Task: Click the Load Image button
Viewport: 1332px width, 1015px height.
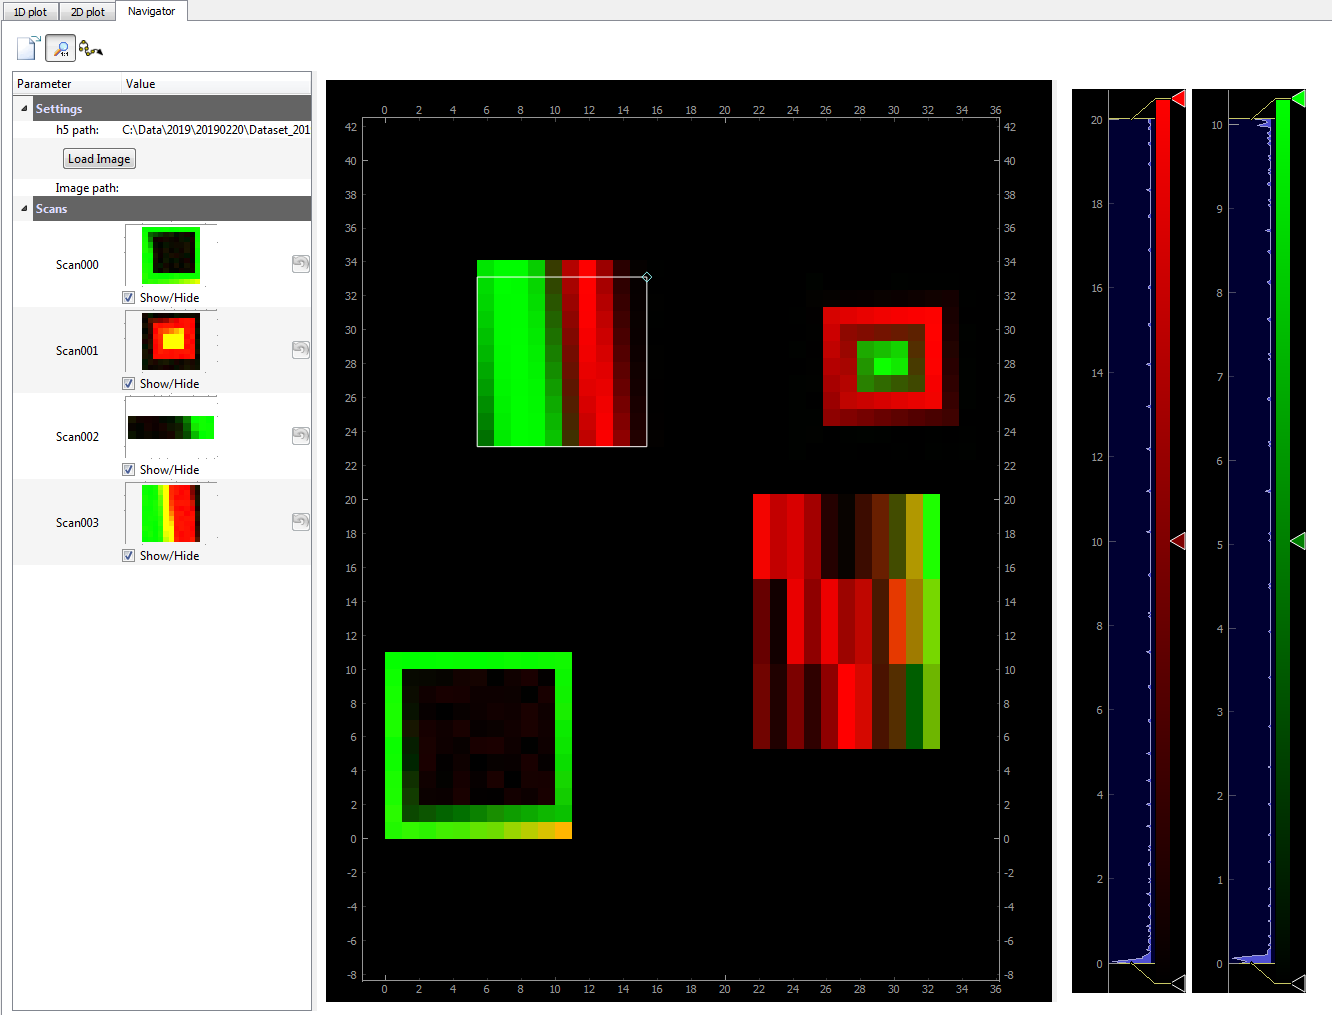Action: pyautogui.click(x=99, y=159)
